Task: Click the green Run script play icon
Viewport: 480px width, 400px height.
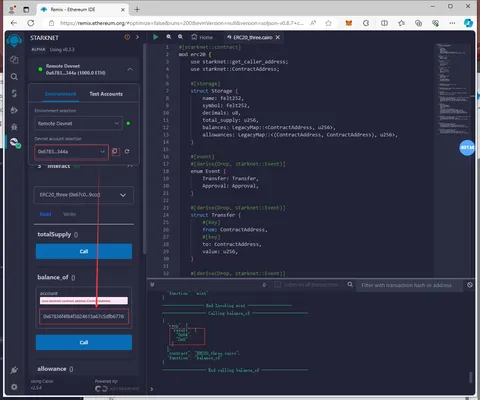Action: 156,37
